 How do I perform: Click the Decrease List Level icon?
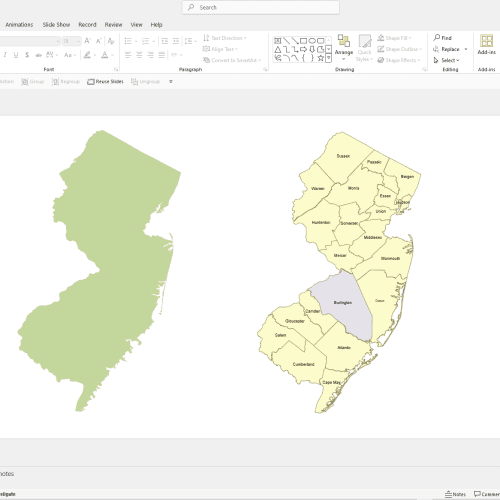164,41
